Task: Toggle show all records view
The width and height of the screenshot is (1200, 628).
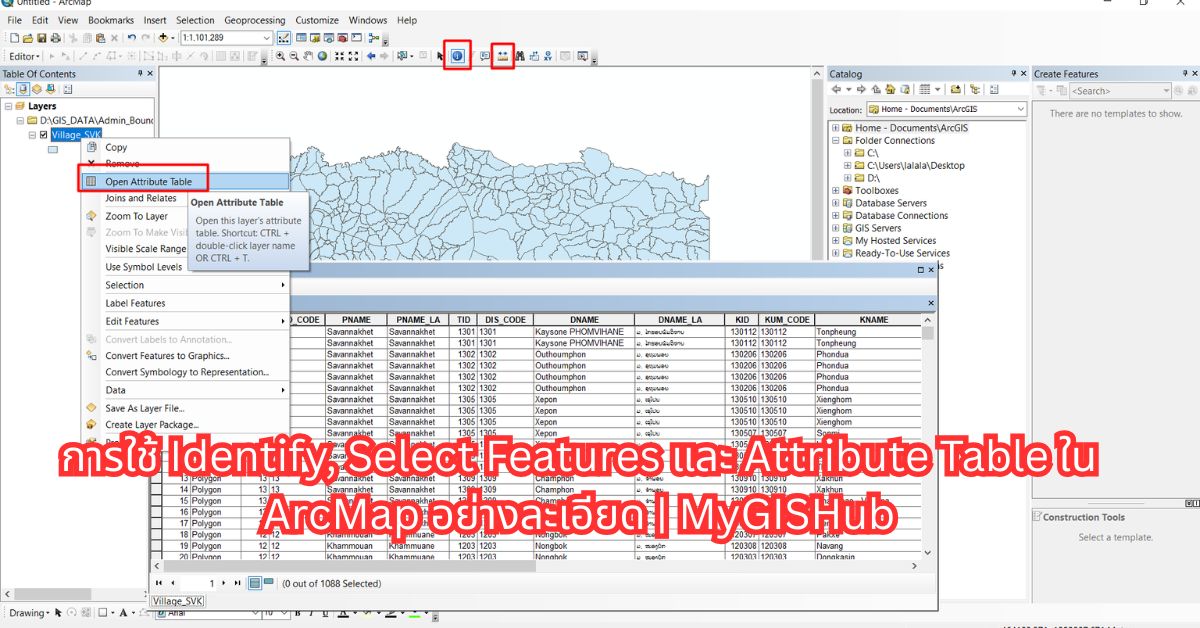Action: tap(254, 582)
